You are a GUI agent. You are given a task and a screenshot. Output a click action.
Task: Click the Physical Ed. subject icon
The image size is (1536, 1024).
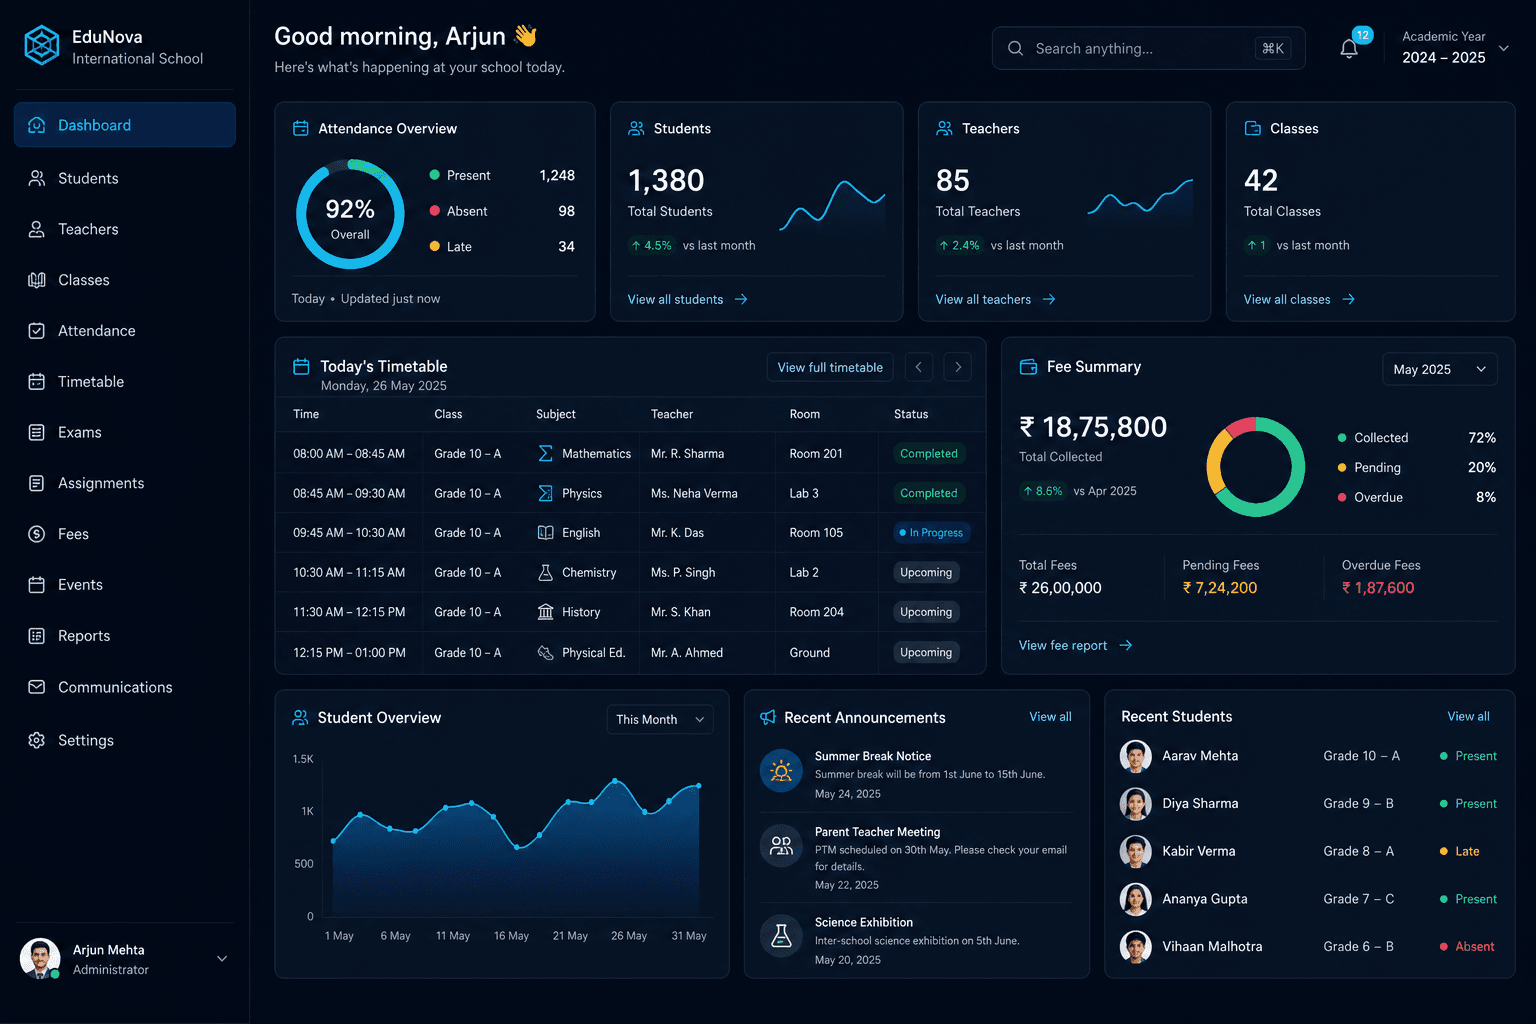(545, 652)
